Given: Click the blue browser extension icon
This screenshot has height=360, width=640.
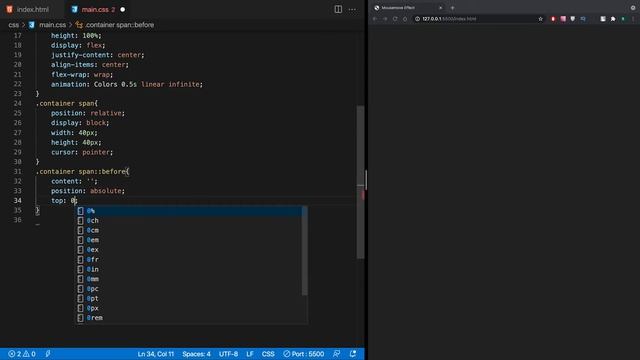Looking at the screenshot, I should [x=583, y=19].
